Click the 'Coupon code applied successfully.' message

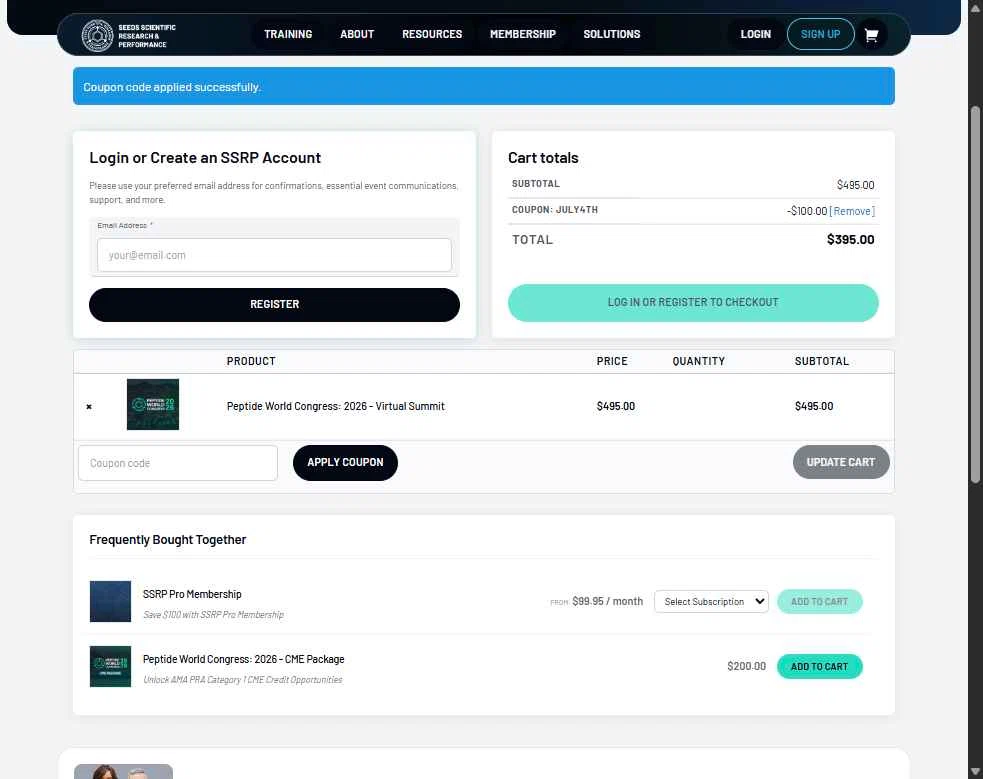tap(172, 87)
